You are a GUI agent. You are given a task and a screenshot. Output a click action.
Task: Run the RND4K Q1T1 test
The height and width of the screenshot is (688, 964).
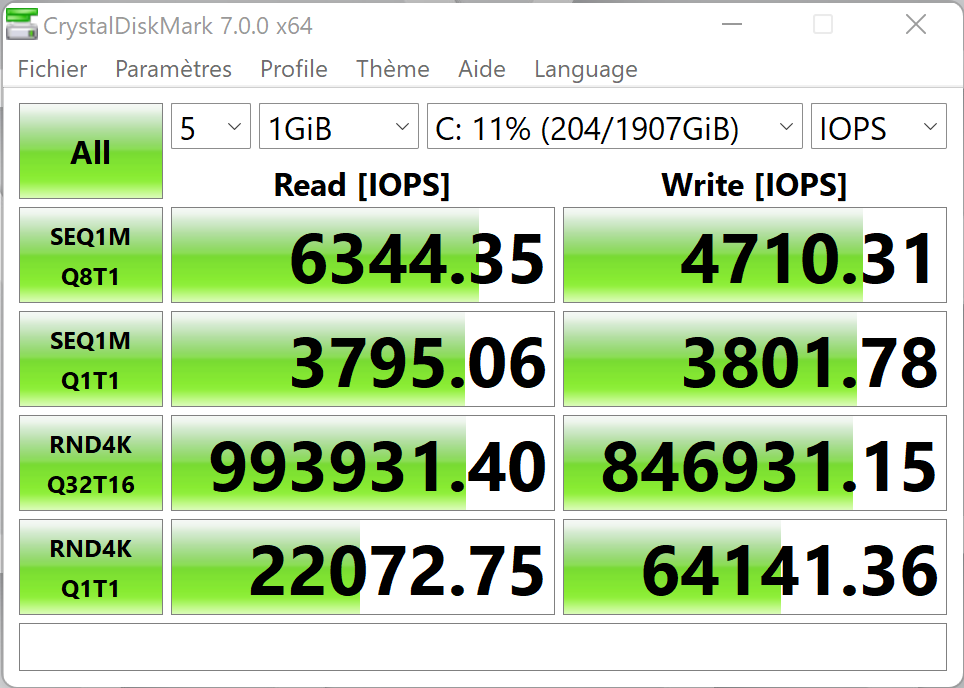point(91,567)
